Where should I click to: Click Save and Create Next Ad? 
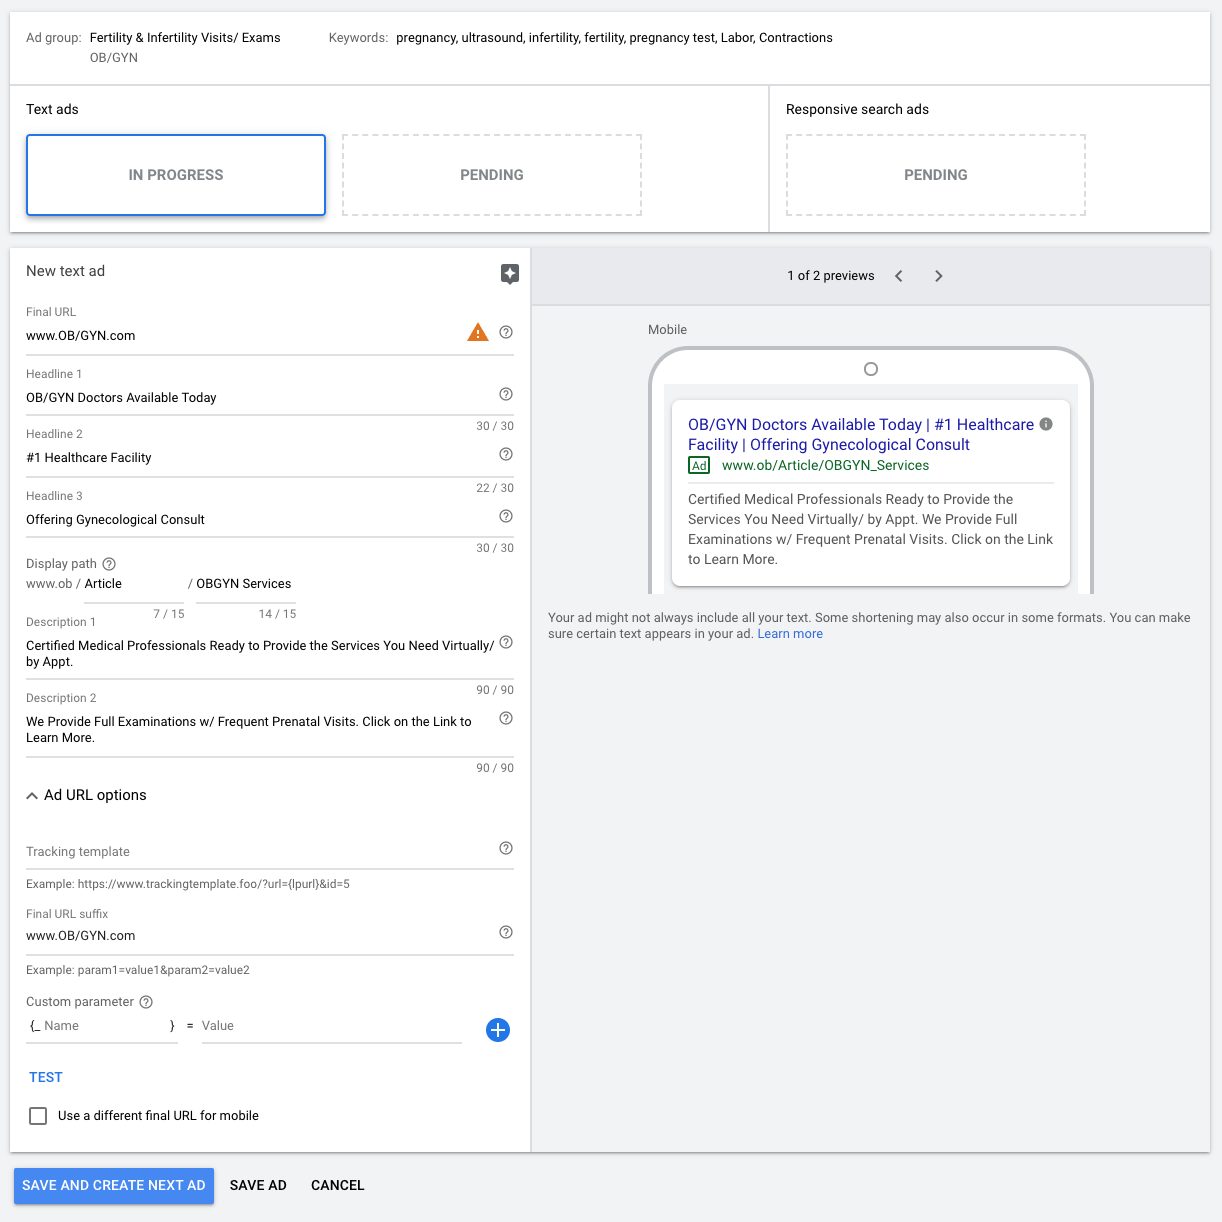114,1185
